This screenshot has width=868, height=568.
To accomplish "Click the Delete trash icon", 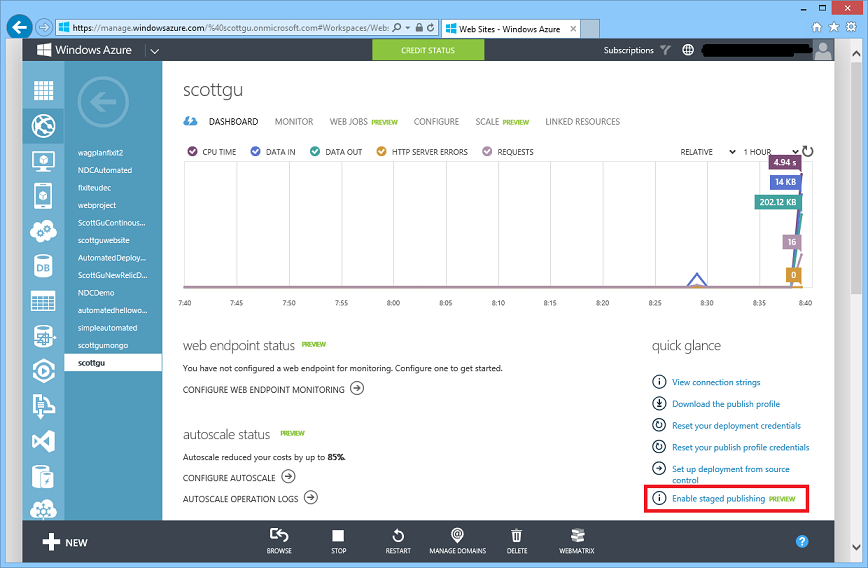I will [x=516, y=537].
